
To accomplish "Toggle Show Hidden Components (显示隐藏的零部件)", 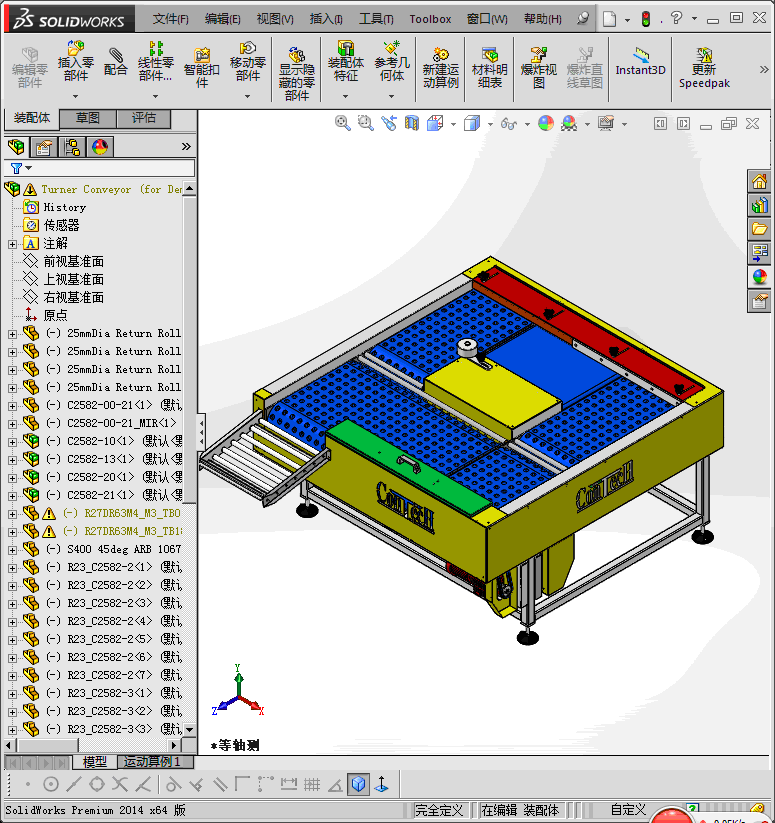I will (x=296, y=74).
